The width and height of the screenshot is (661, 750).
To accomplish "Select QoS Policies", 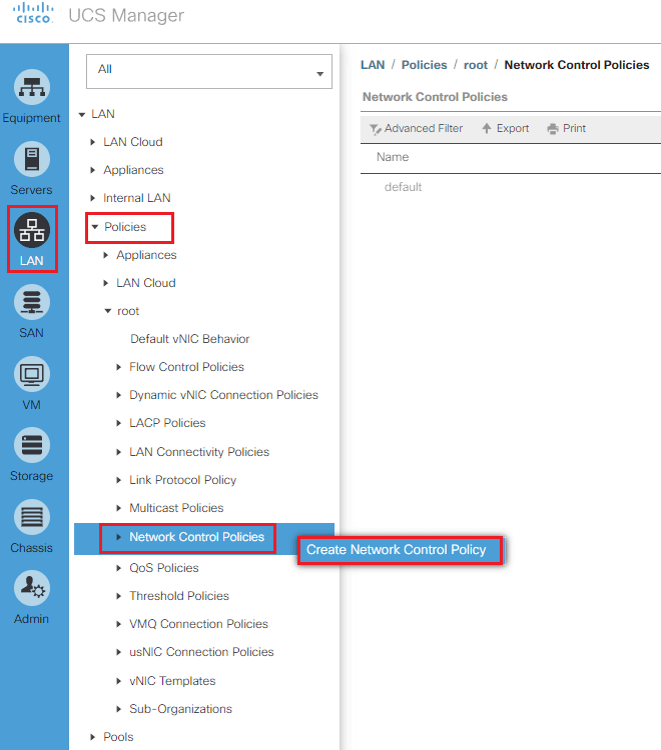I will [164, 568].
